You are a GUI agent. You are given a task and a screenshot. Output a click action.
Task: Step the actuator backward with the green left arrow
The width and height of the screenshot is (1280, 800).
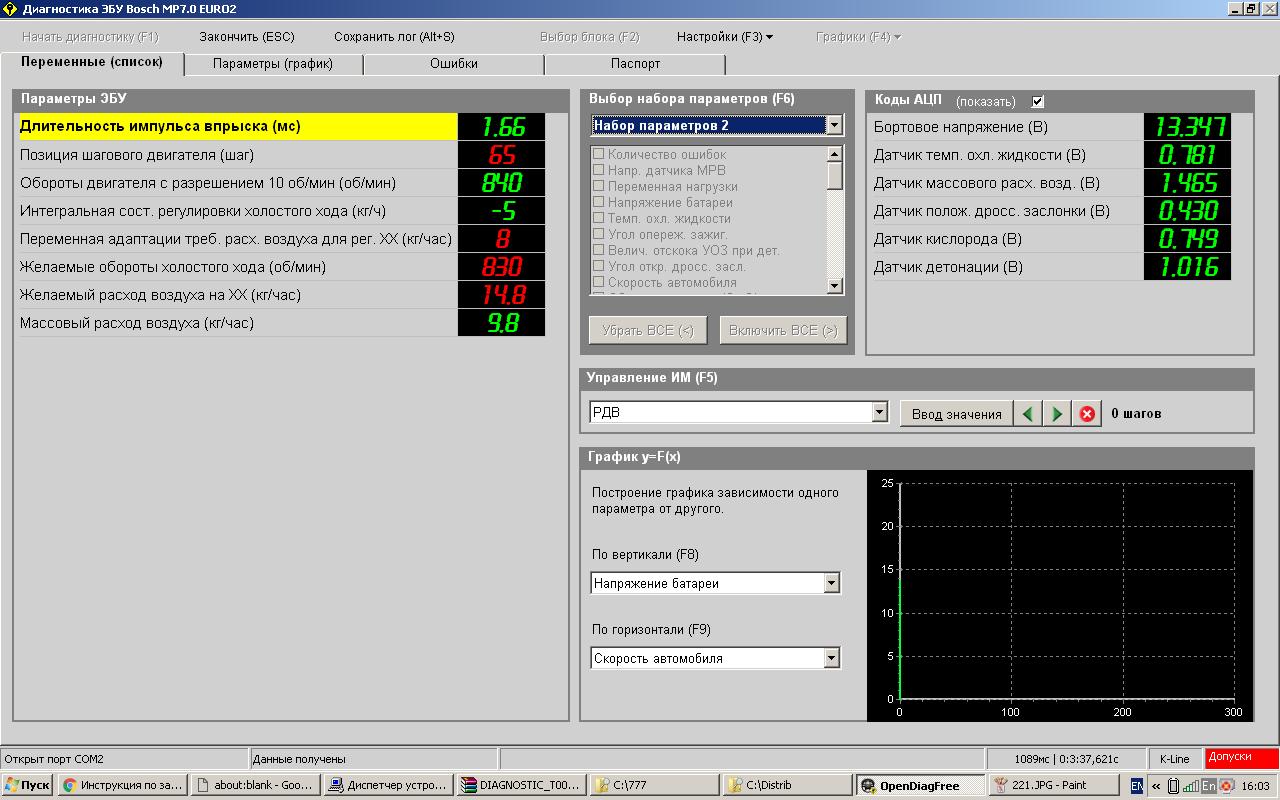click(x=1027, y=414)
